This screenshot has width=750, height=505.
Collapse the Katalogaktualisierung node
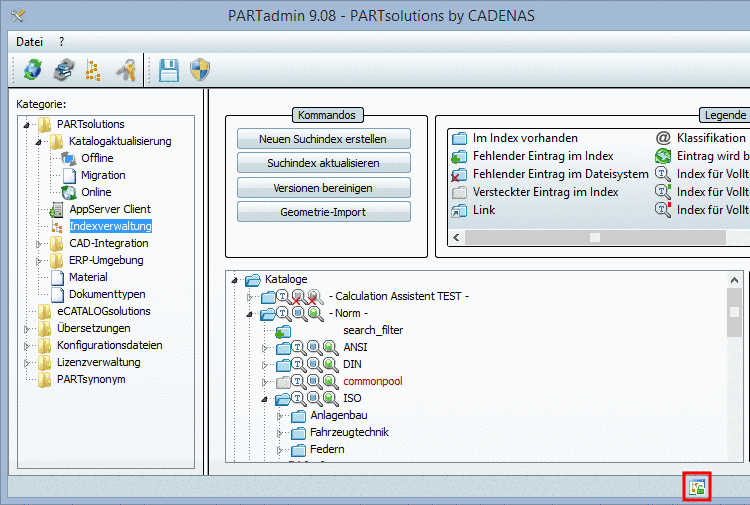39,142
